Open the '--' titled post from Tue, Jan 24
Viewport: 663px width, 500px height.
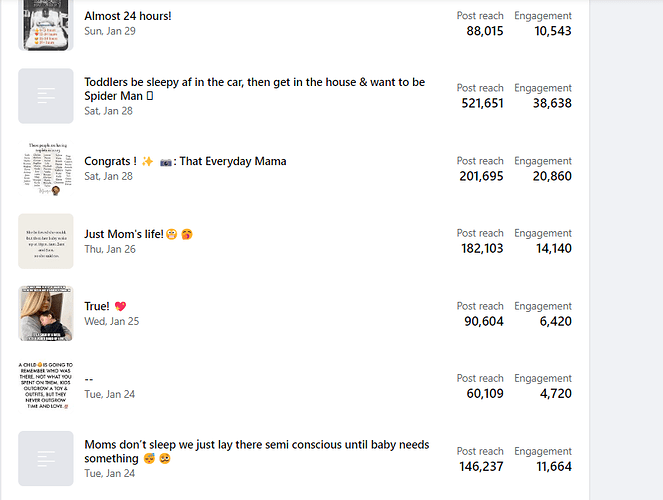pos(89,379)
